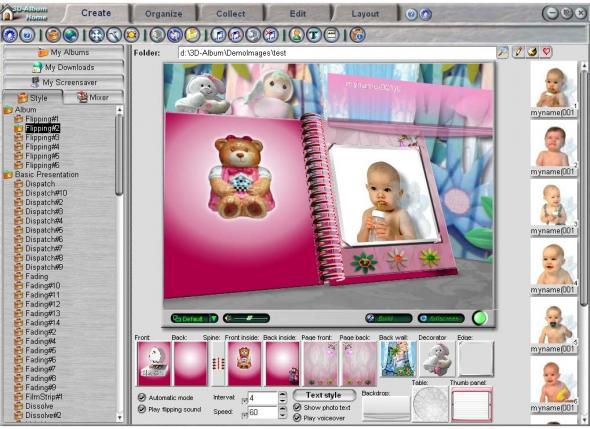Viewport: 590px width, 429px height.
Task: Click the Fullscreen button under the preview
Action: 441,318
